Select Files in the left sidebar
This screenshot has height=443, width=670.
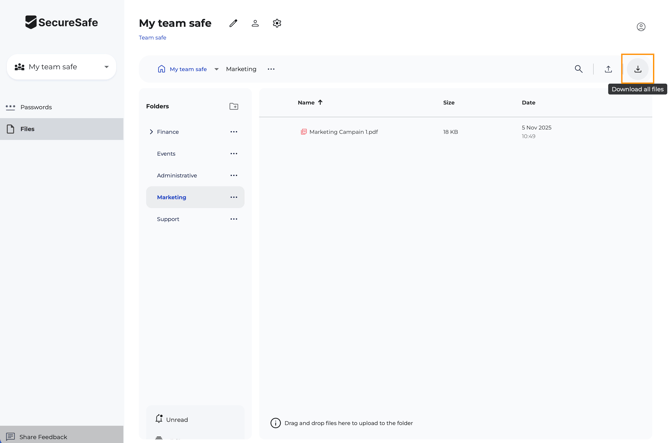pos(28,129)
